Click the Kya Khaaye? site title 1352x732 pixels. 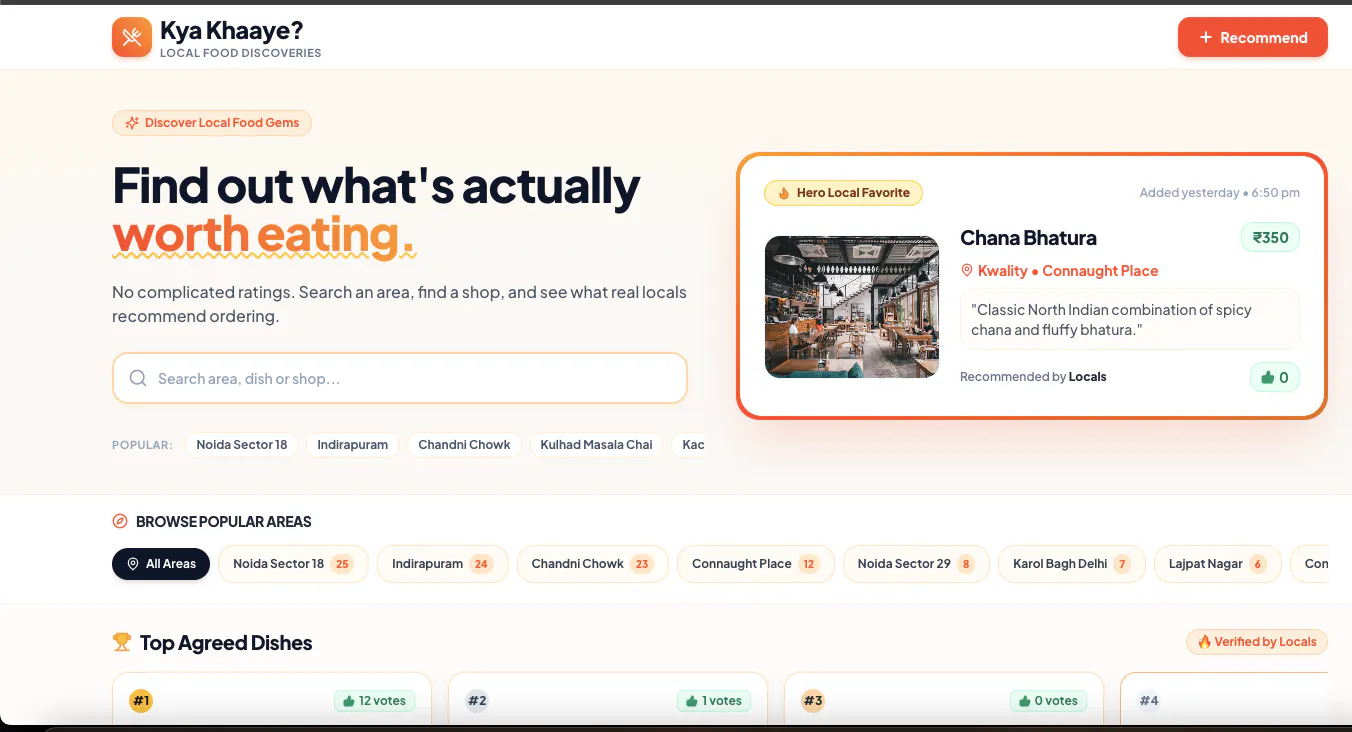point(231,31)
